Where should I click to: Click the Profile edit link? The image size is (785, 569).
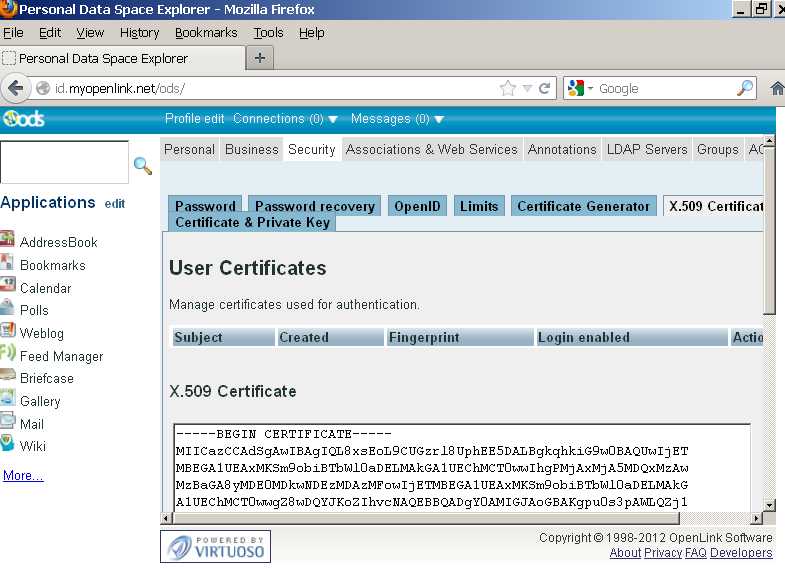click(194, 119)
